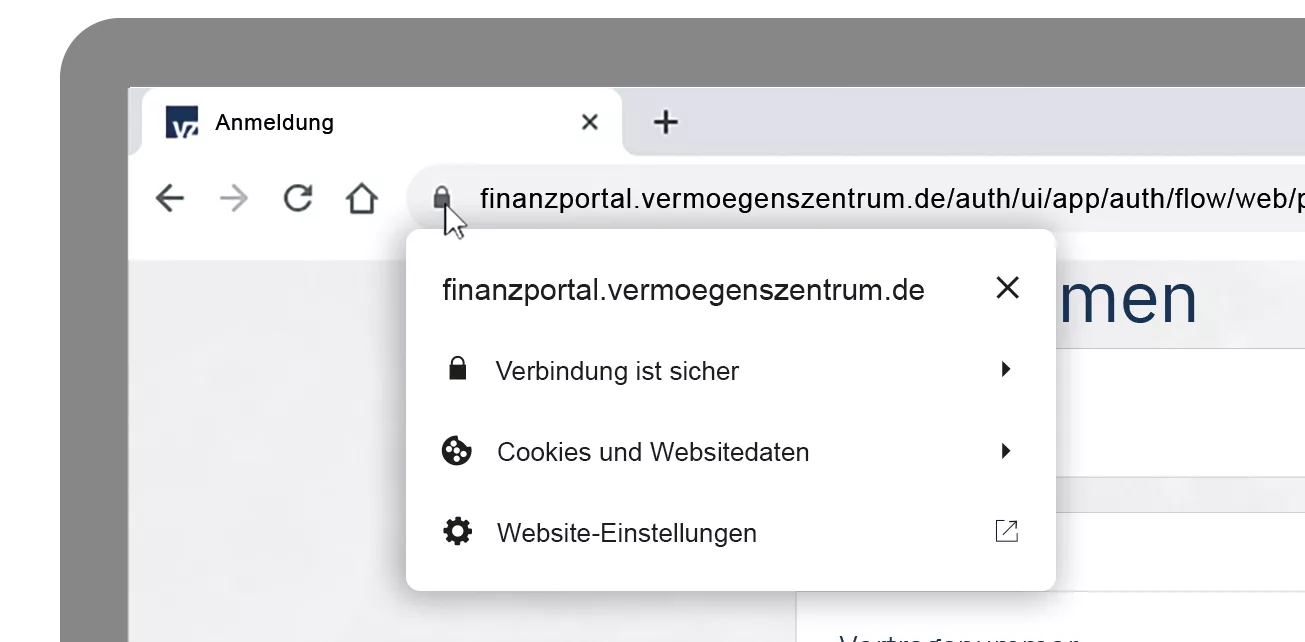Screen dimensions: 1305x642
Task: Click the black lock icon beside Verbindung ist sicher
Action: click(x=457, y=369)
